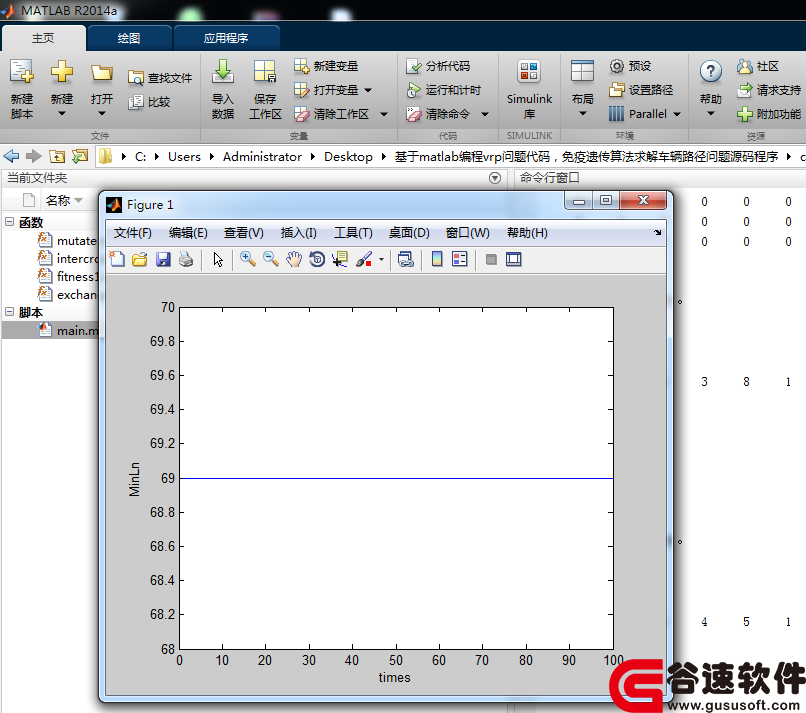This screenshot has height=713, width=806.
Task: Save the figure with the floppy icon
Action: coord(163,259)
